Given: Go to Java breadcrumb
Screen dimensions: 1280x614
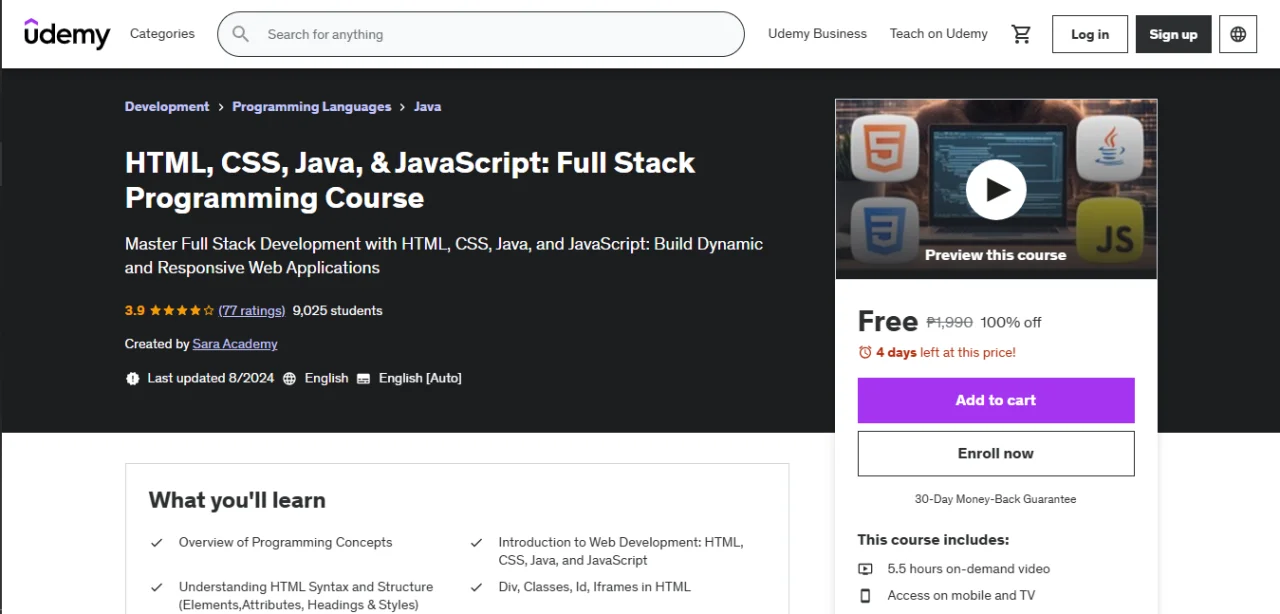Looking at the screenshot, I should pyautogui.click(x=427, y=107).
